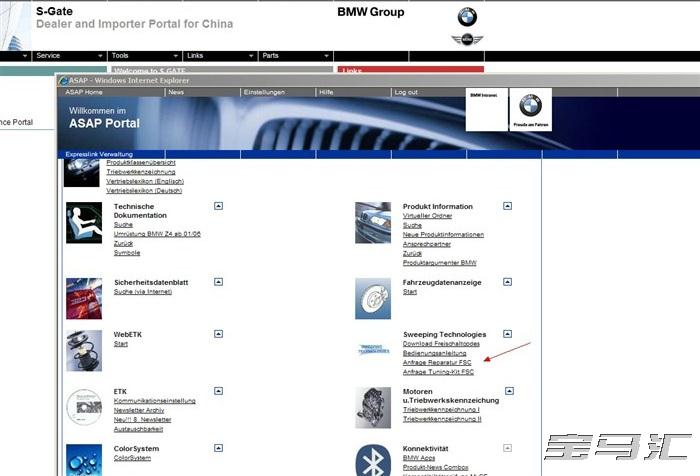
Task: Collapse the Motoren u.Triebwerkskennzeichung arrow
Action: click(509, 391)
